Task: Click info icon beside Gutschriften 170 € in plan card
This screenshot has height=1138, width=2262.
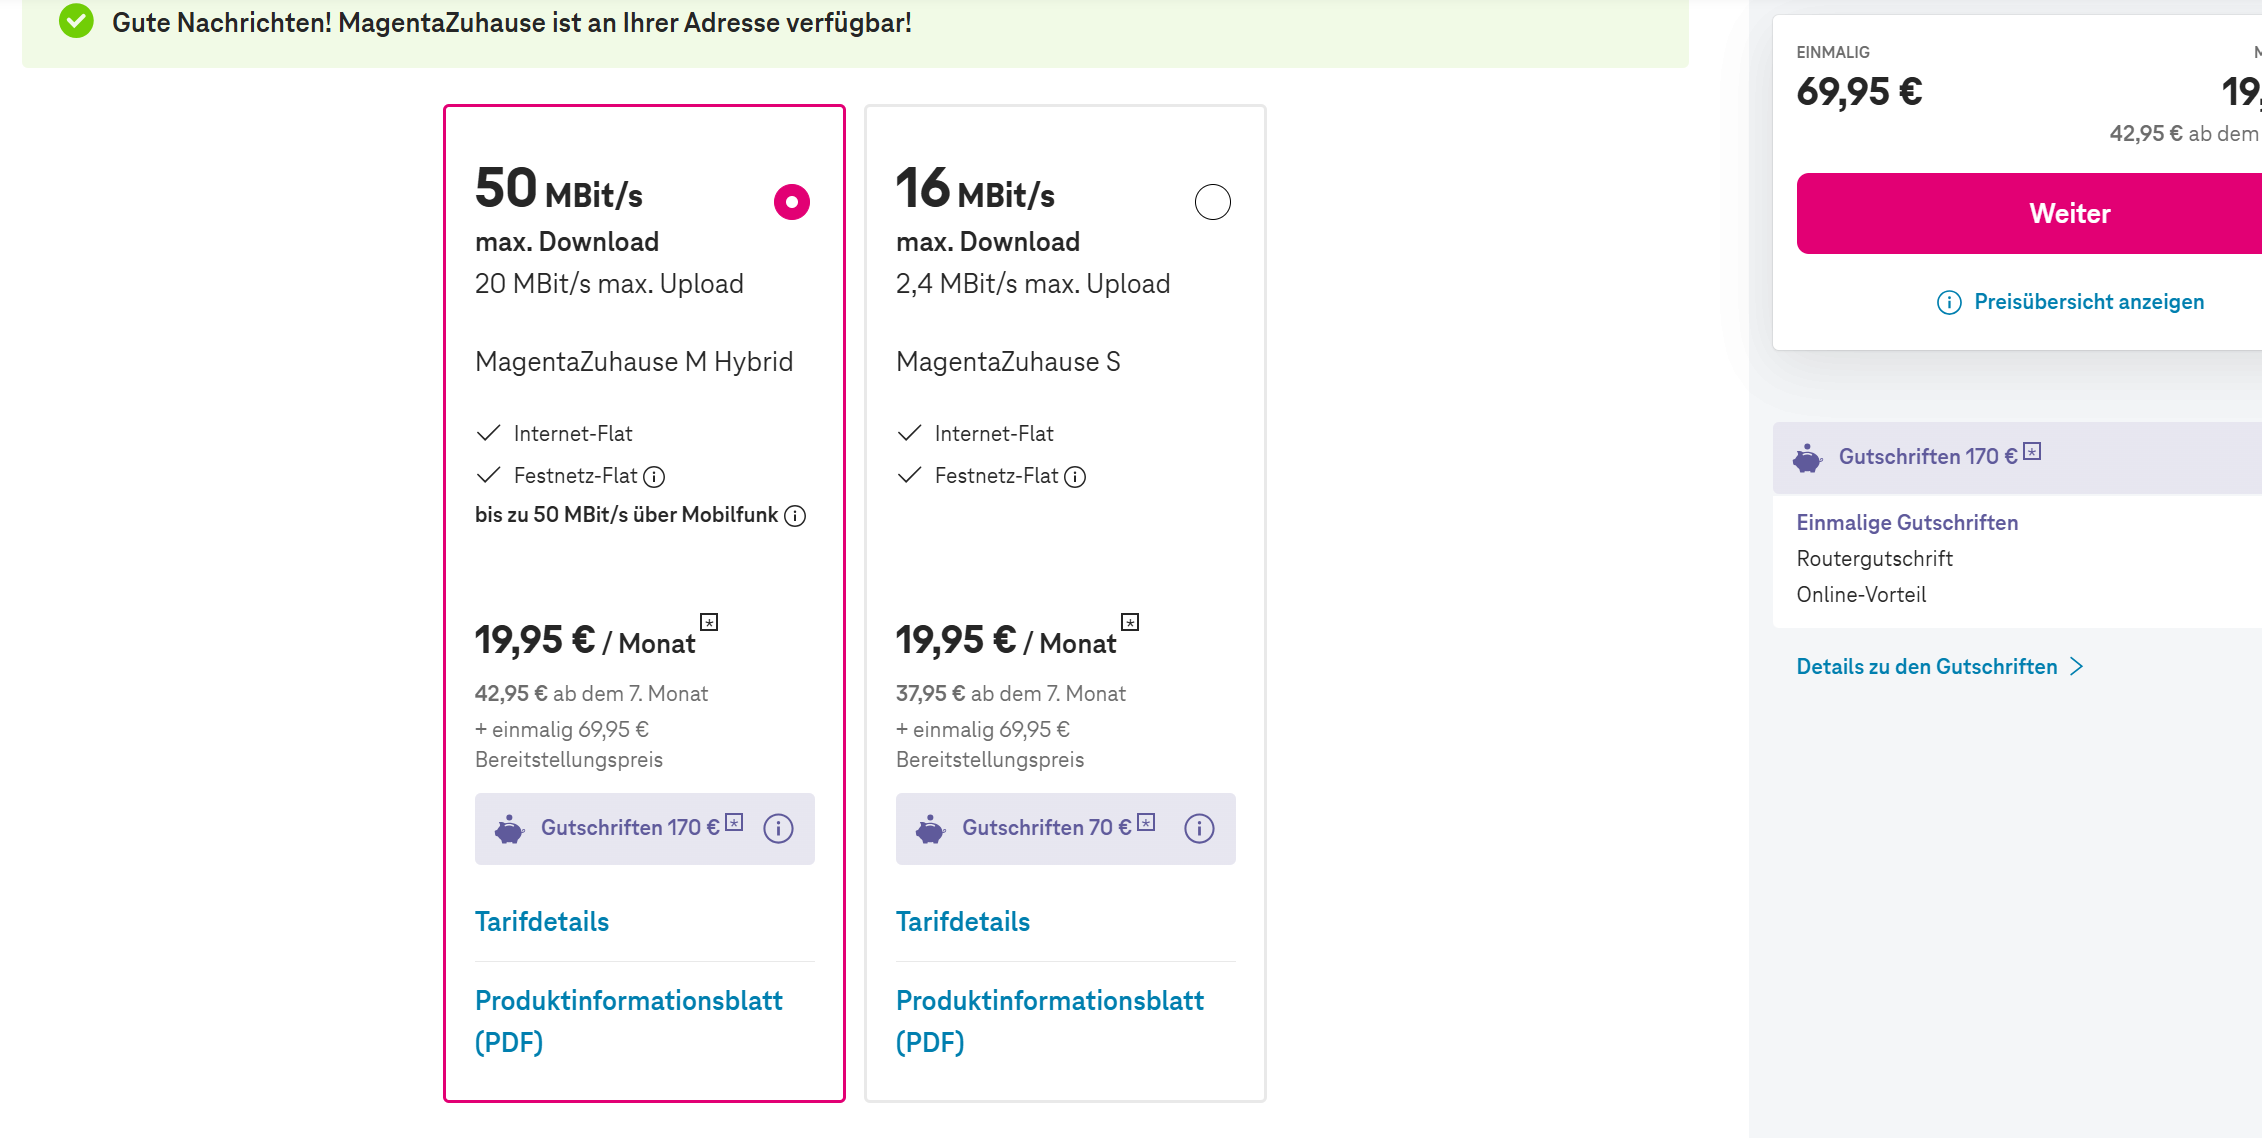Action: pyautogui.click(x=778, y=828)
